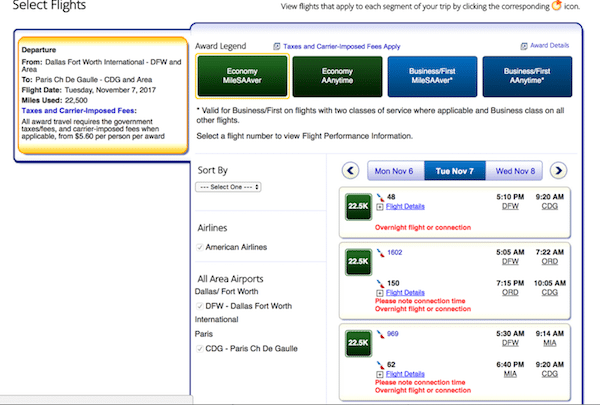Click ORD arrival code for flight 1602

(549, 261)
